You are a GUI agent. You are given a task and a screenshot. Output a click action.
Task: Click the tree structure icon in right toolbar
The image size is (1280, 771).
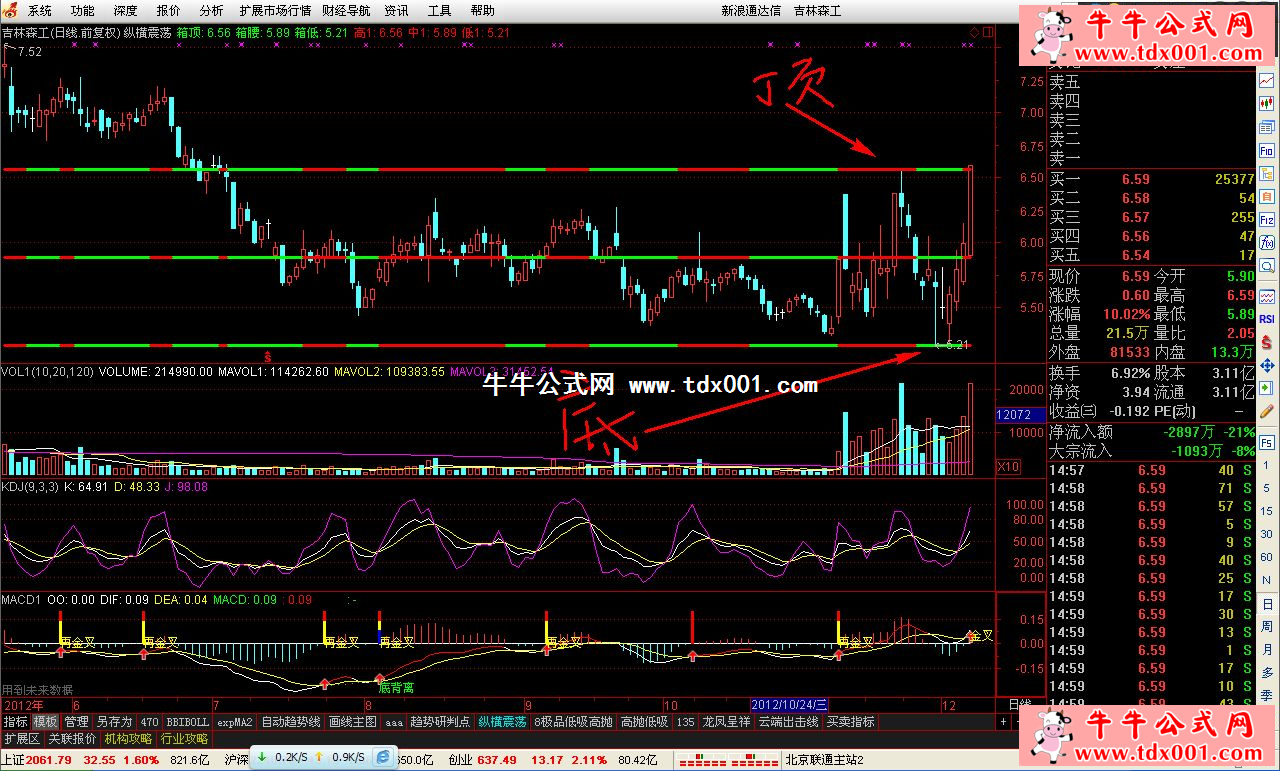1267,174
